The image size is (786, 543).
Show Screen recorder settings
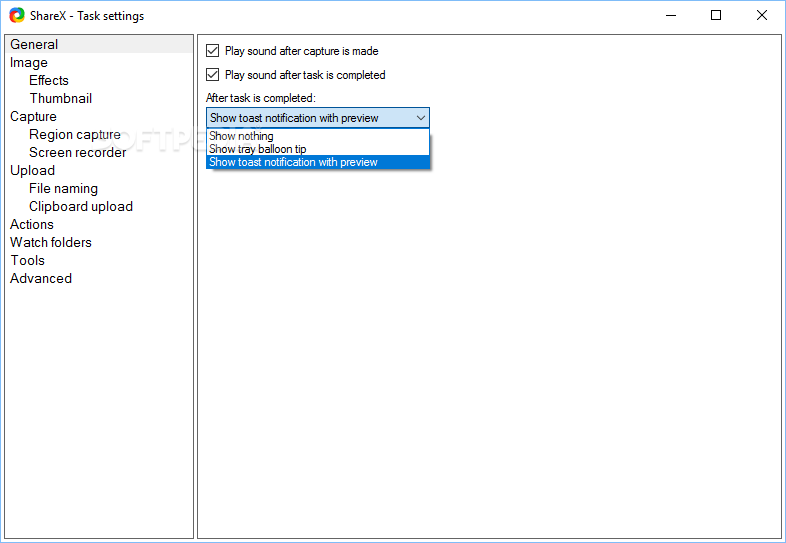[x=78, y=152]
